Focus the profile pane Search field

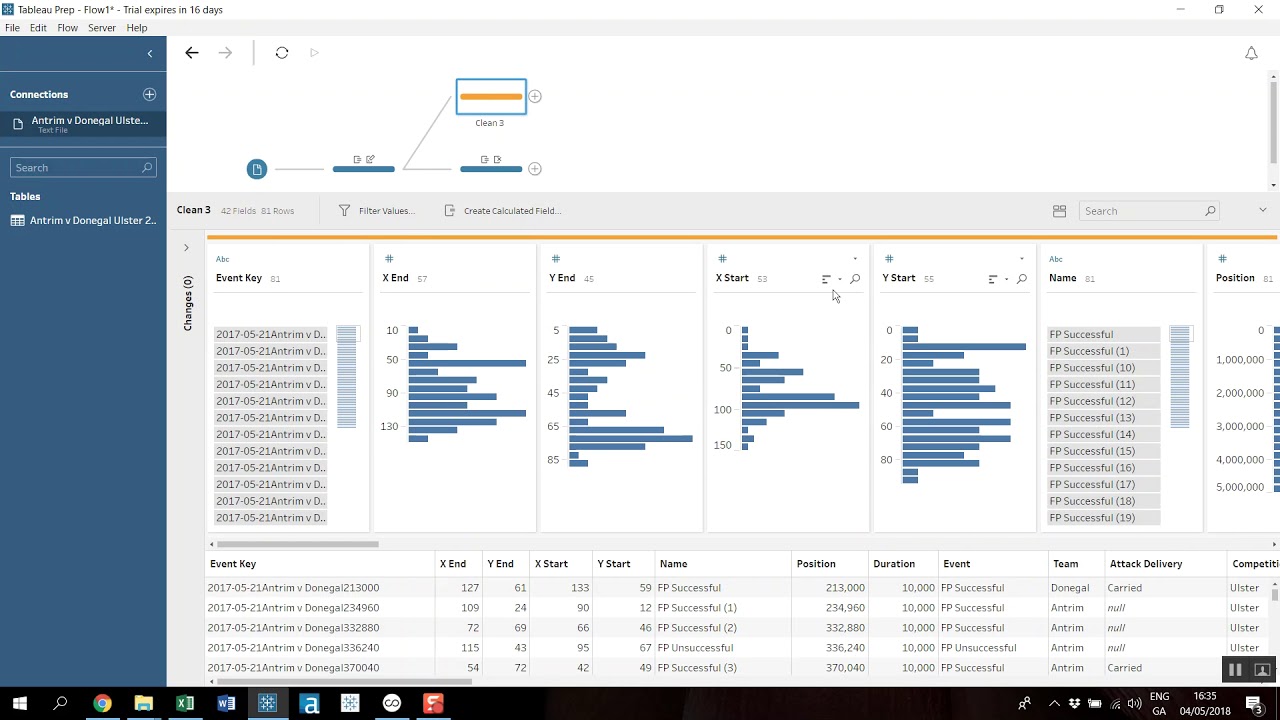(x=1148, y=211)
